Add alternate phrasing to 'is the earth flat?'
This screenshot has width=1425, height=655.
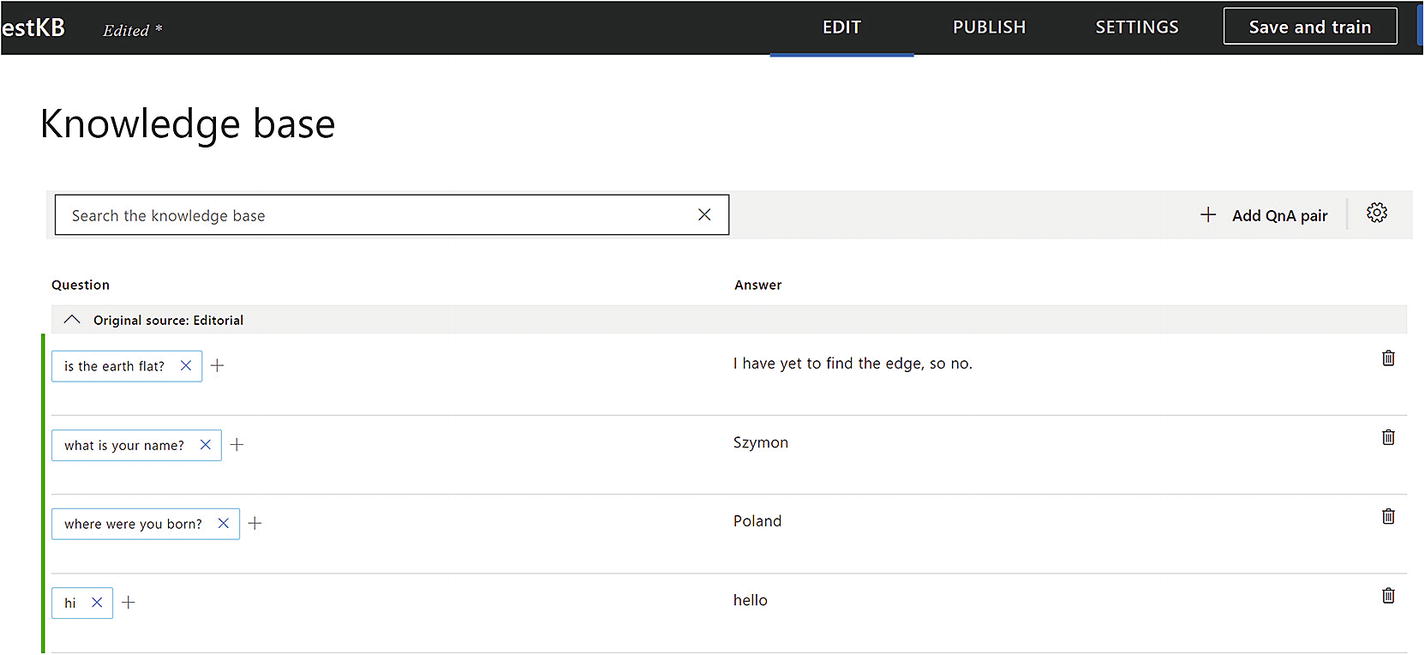[x=217, y=366]
